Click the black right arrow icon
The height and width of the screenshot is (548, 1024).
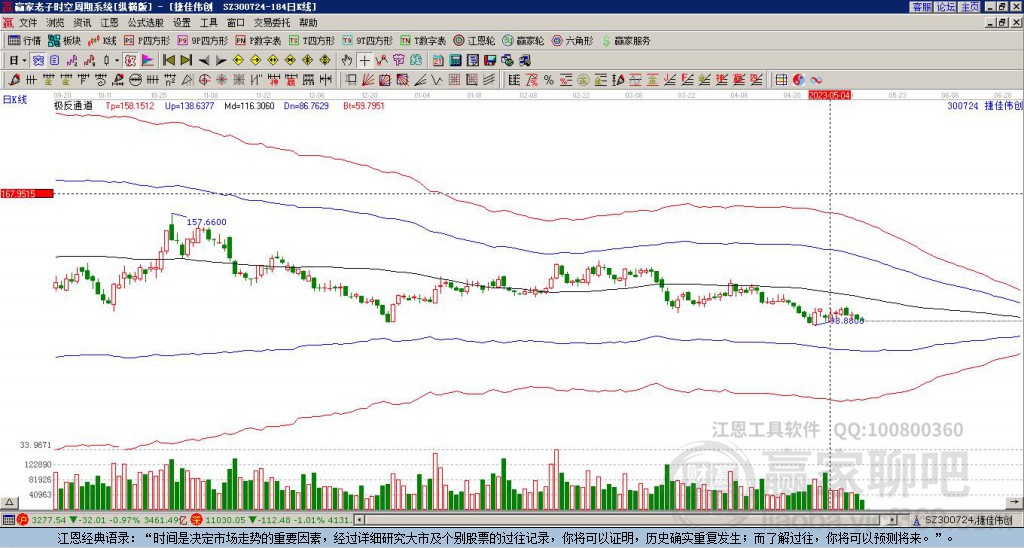pos(221,60)
